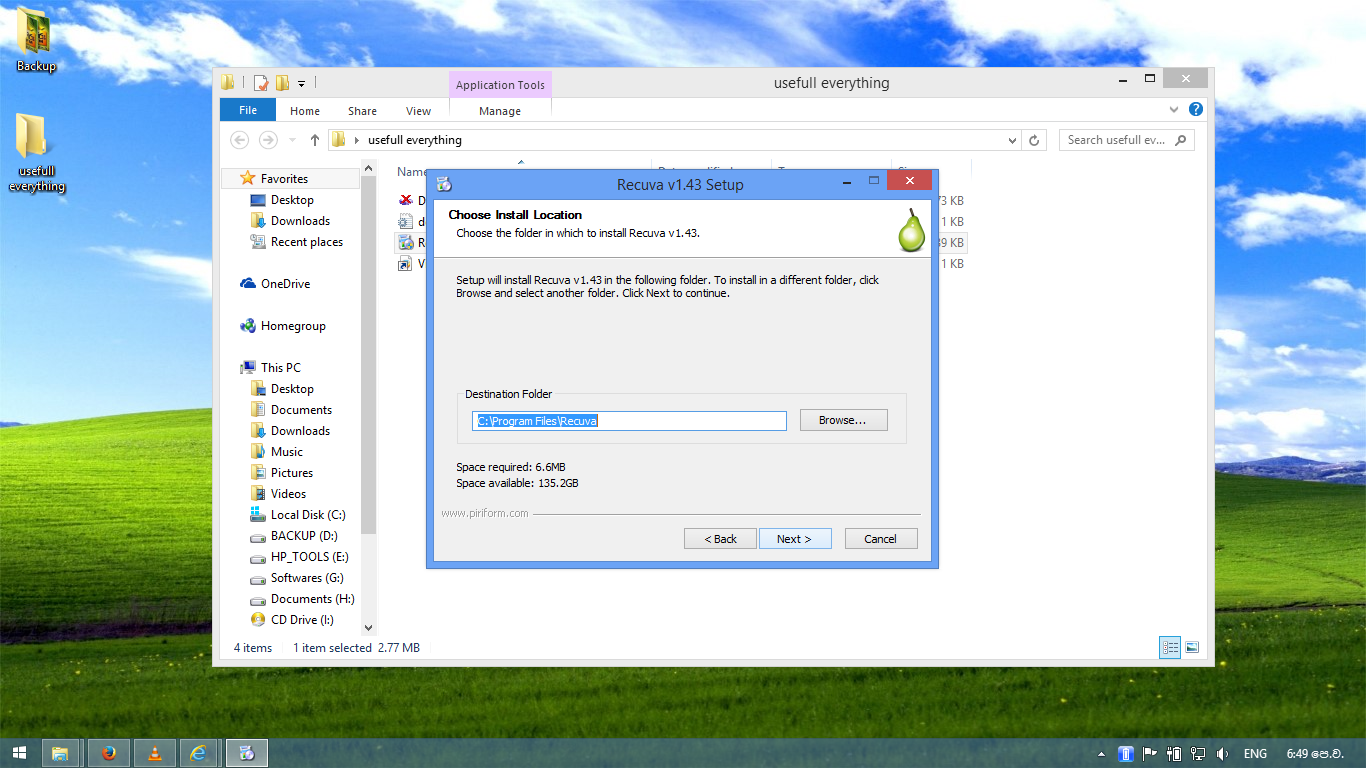The height and width of the screenshot is (768, 1366).
Task: Click the Browse... button in Recuva Setup
Action: click(842, 420)
